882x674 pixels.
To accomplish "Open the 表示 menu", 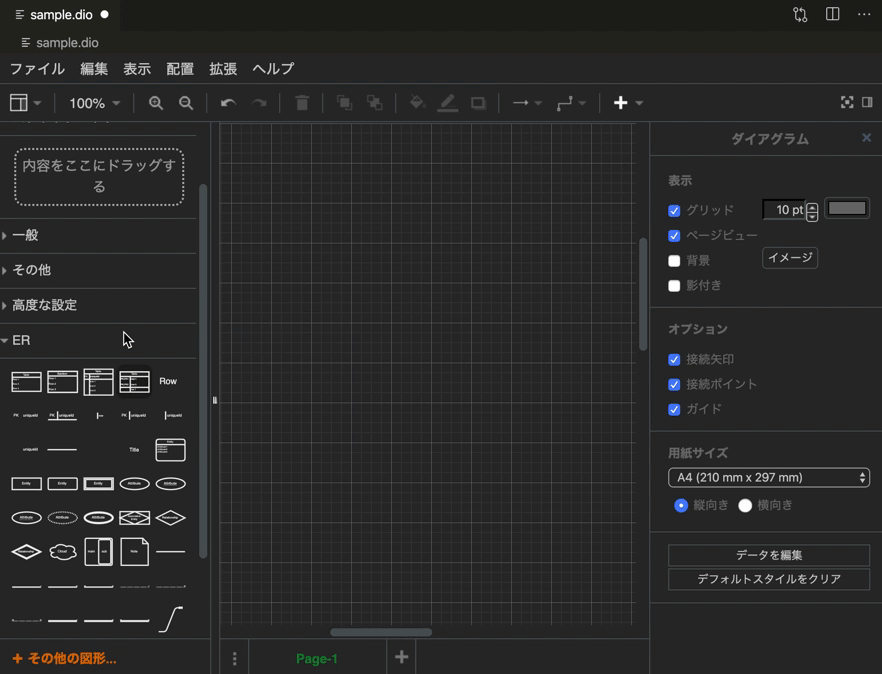I will (x=137, y=68).
